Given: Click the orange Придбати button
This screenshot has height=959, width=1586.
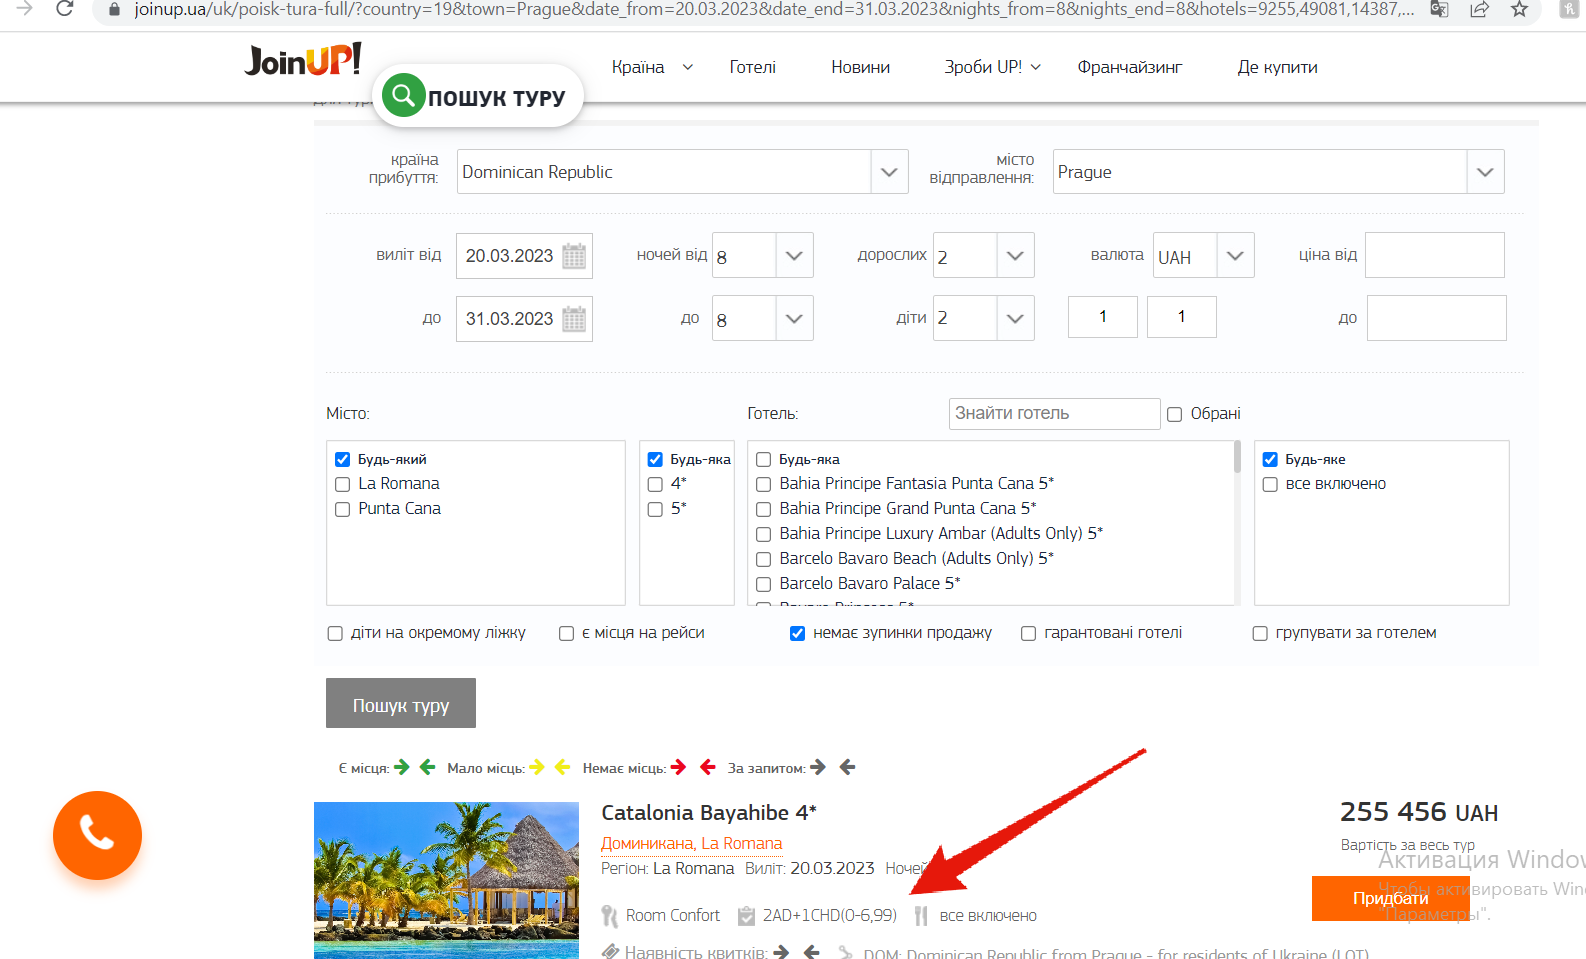Looking at the screenshot, I should pos(1390,898).
